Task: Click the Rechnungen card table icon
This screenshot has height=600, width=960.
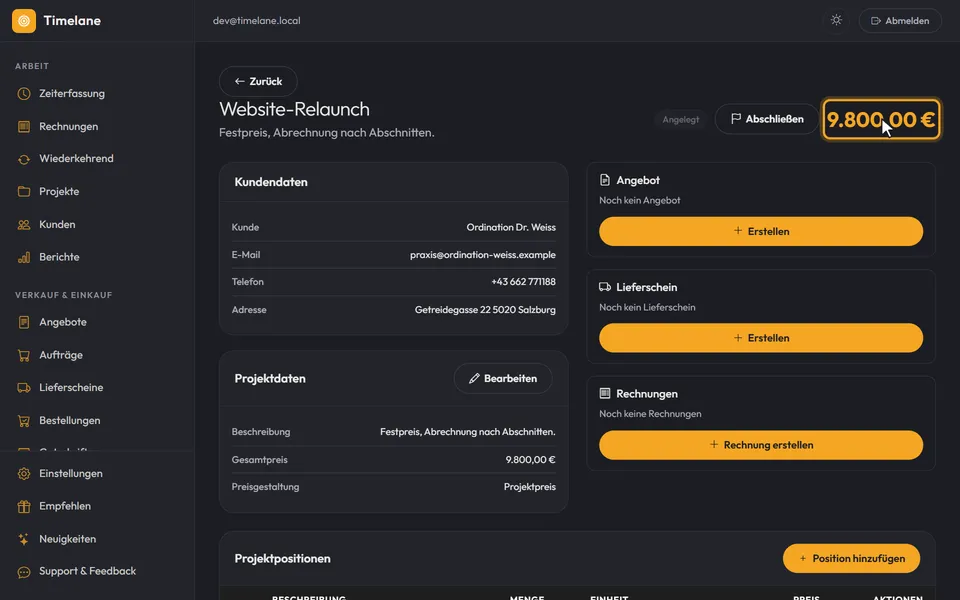Action: [x=605, y=394]
